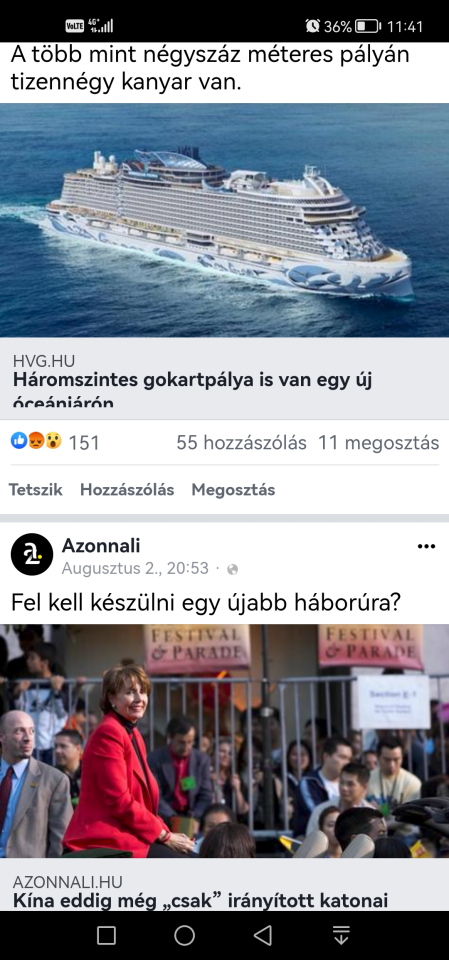Tap the Android back triangle button

pos(263,935)
